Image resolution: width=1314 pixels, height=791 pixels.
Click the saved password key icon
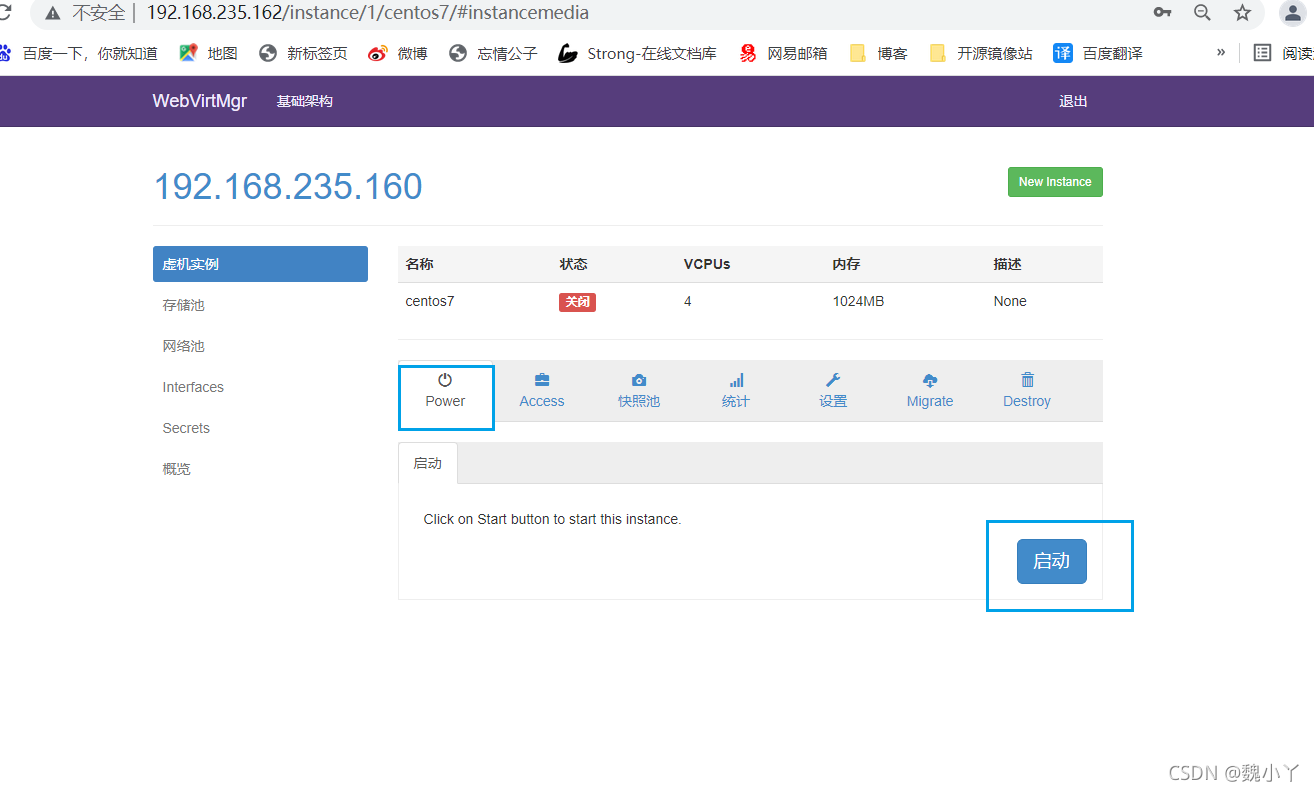(x=1162, y=13)
